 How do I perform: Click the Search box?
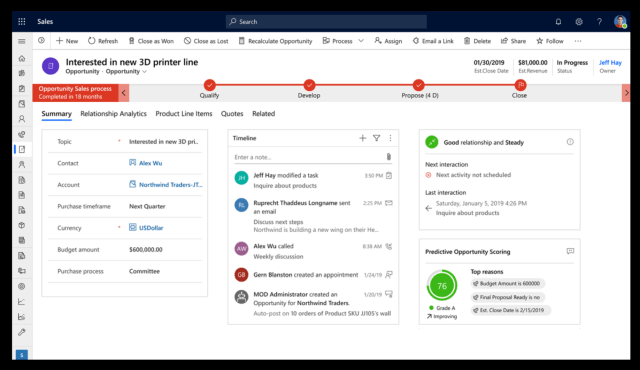326,22
